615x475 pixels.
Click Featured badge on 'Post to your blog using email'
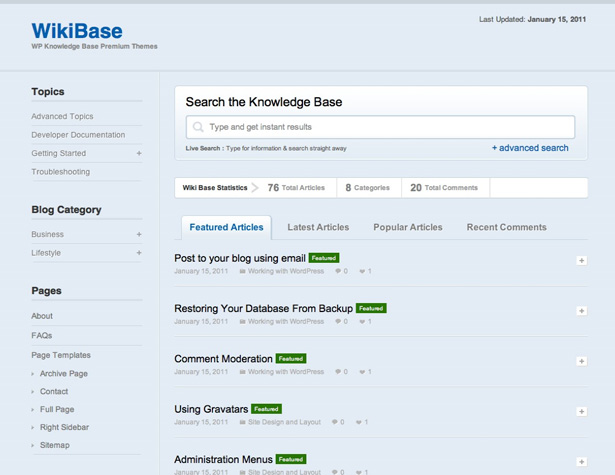tap(324, 258)
